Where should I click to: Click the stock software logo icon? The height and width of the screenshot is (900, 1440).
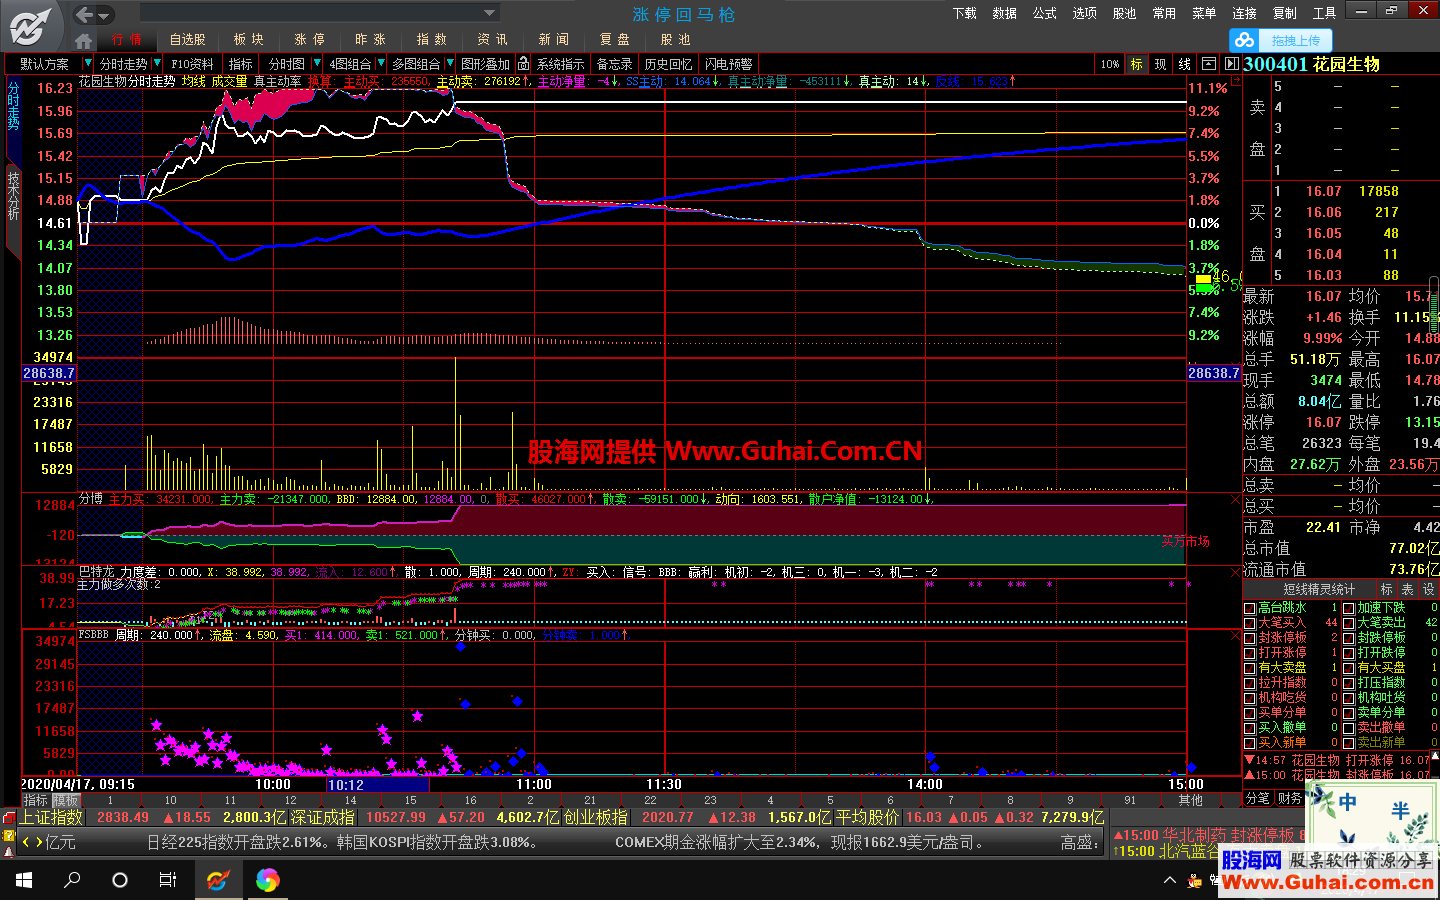pos(30,25)
